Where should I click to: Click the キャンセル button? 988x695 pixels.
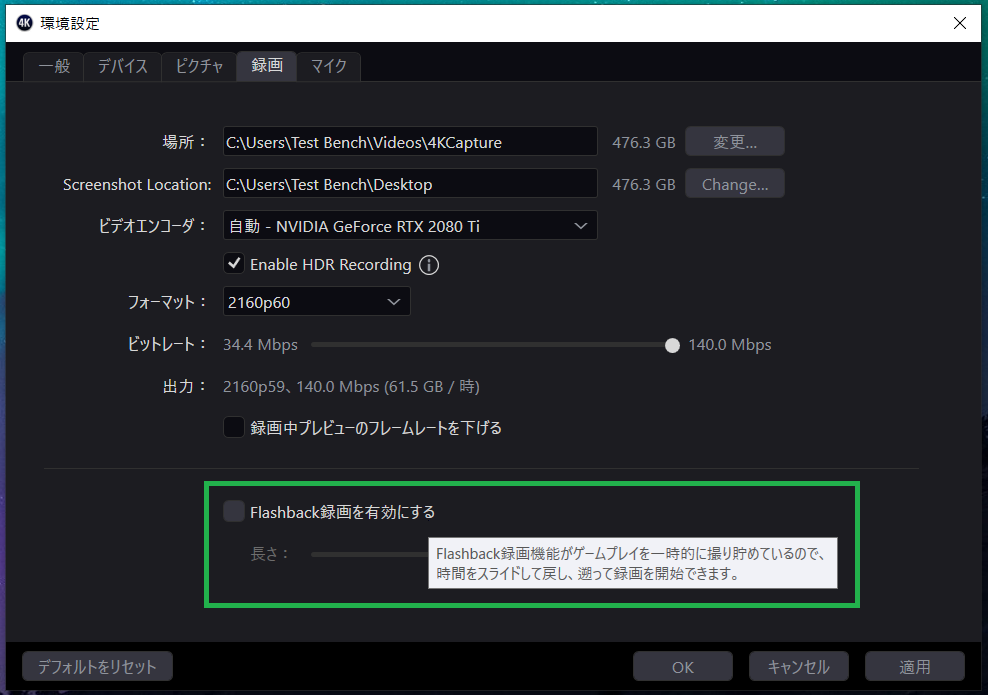click(798, 666)
